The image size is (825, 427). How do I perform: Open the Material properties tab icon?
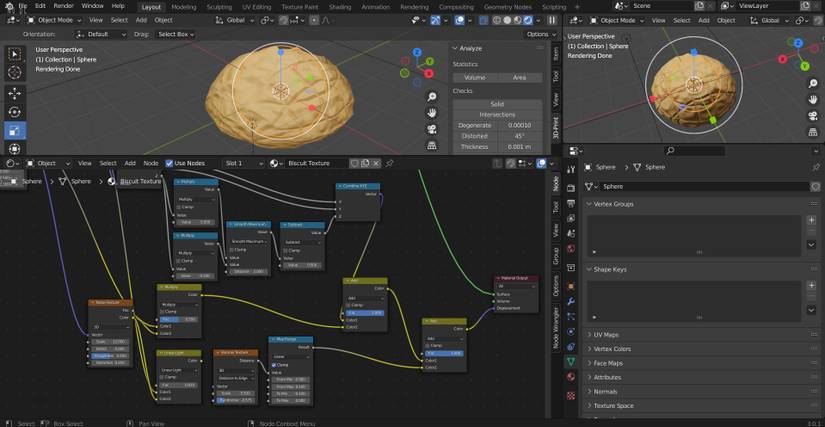tap(571, 377)
